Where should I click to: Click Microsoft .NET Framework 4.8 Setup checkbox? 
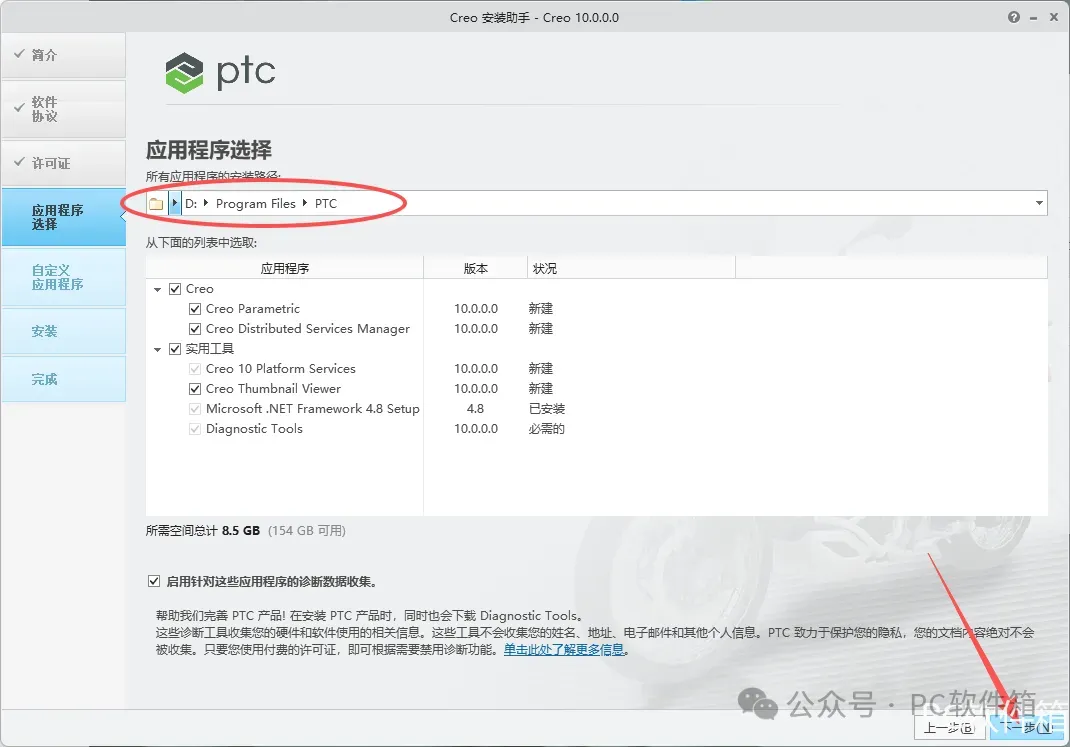(x=194, y=409)
